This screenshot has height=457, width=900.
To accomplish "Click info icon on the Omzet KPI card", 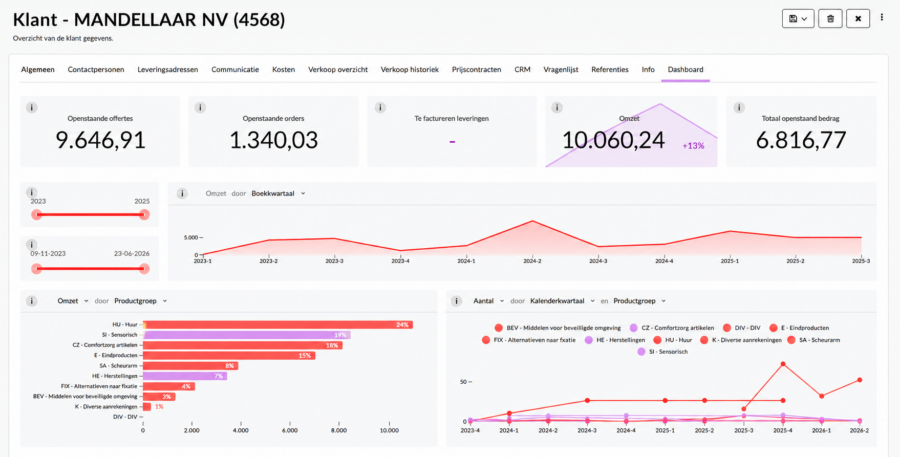I will click(557, 107).
